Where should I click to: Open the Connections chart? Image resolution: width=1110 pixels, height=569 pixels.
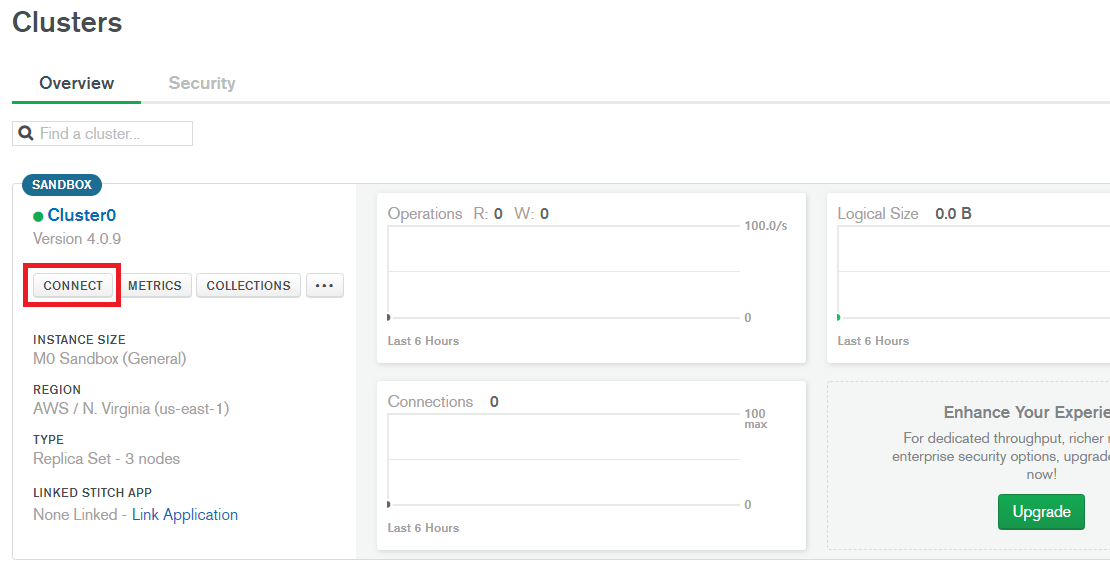click(591, 465)
